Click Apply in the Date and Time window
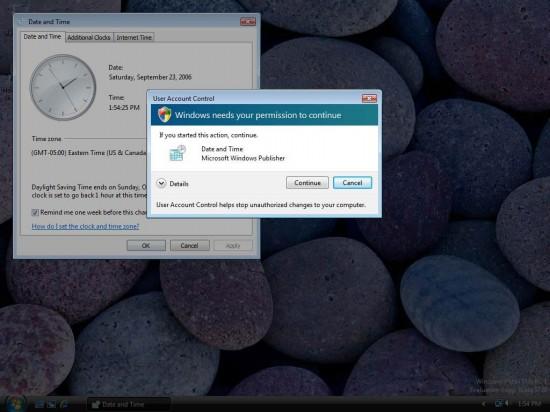The height and width of the screenshot is (412, 550). pos(233,245)
